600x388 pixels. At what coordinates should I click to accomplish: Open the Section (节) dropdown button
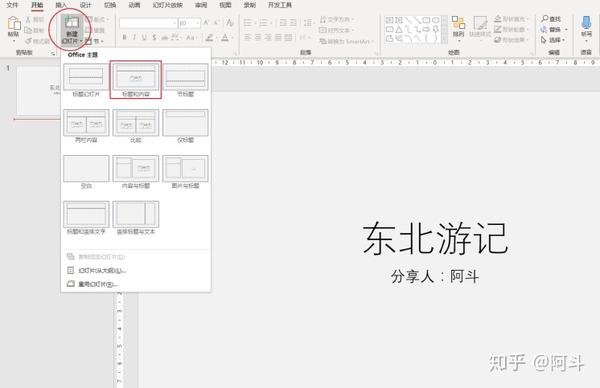(x=95, y=41)
